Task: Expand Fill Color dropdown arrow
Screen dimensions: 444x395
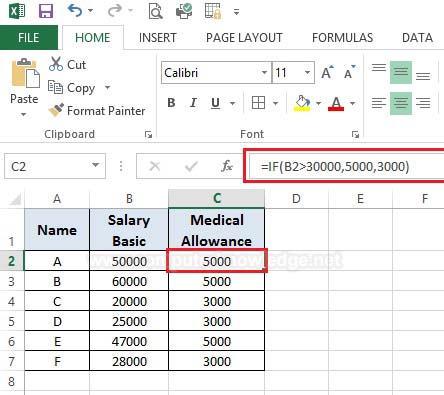Action: pyautogui.click(x=318, y=103)
